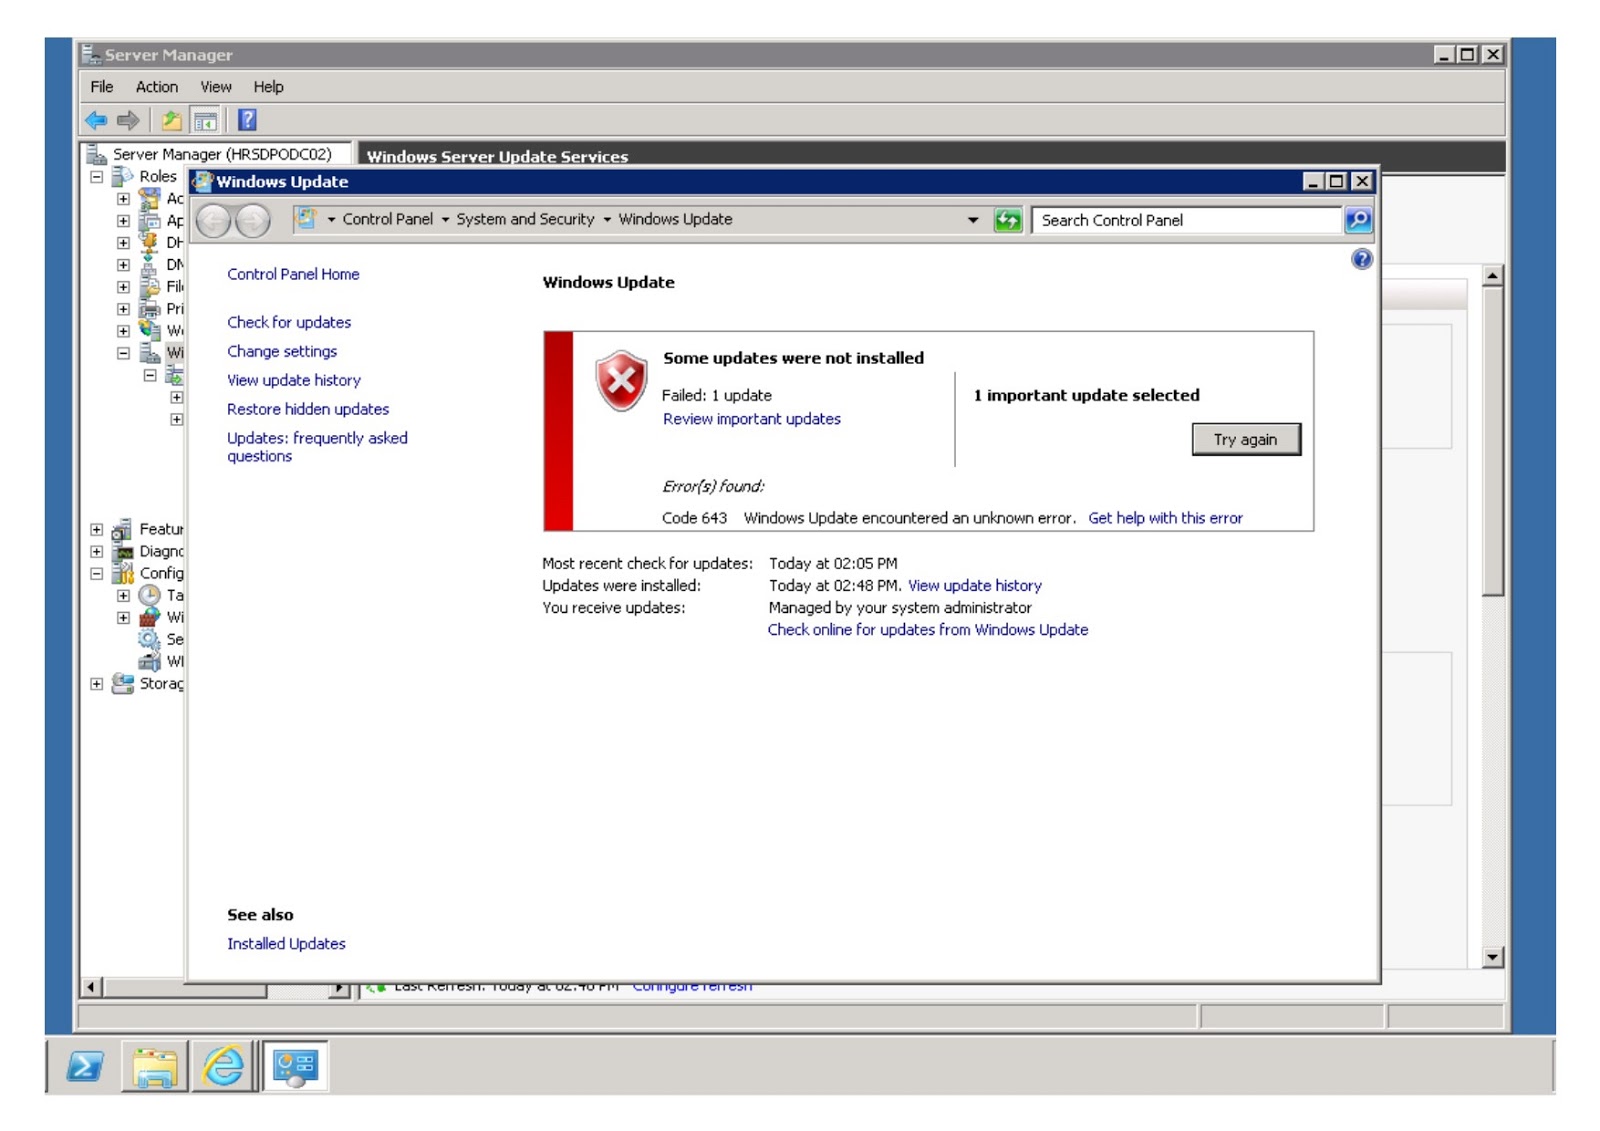Select Server Manager (HRSDPODC02) root node
1600x1131 pixels.
[222, 154]
